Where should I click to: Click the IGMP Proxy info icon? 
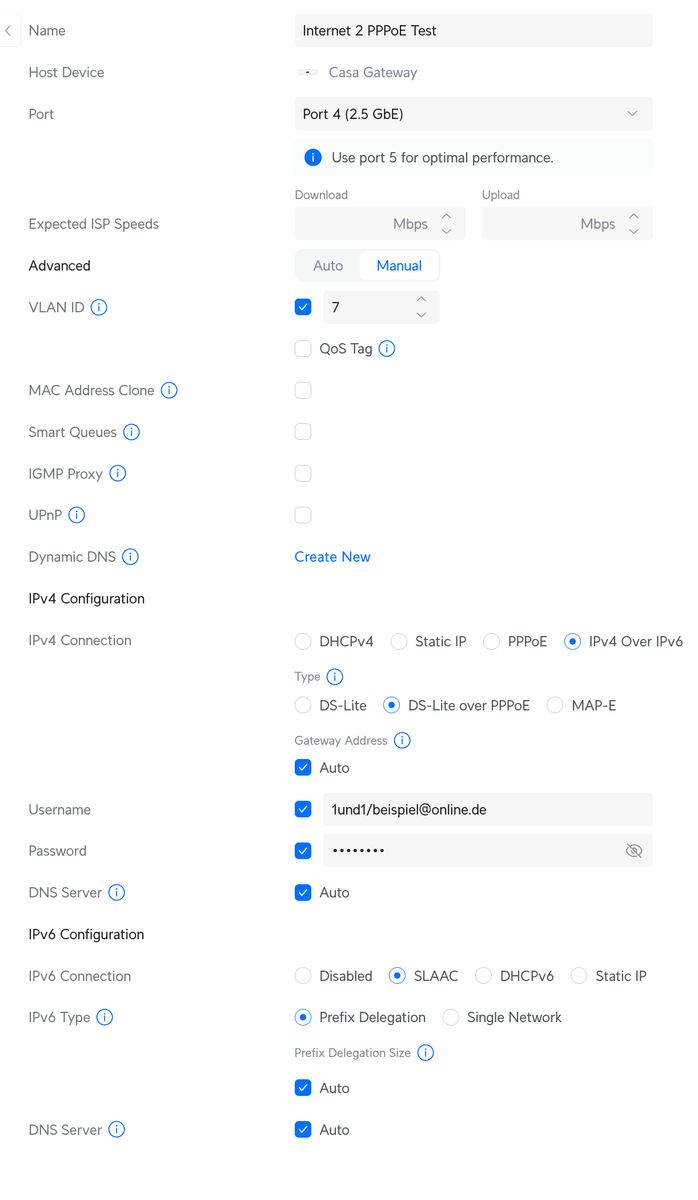pos(118,474)
